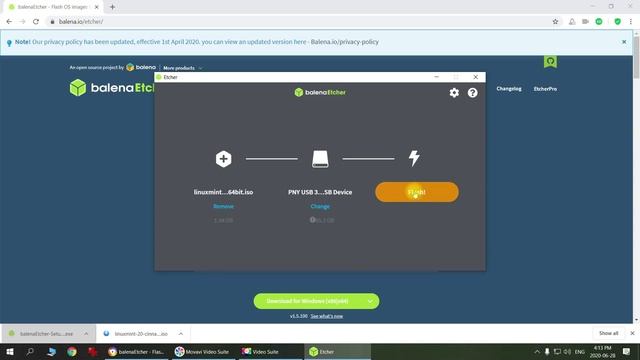Click the microphone tray icon

(x=547, y=351)
